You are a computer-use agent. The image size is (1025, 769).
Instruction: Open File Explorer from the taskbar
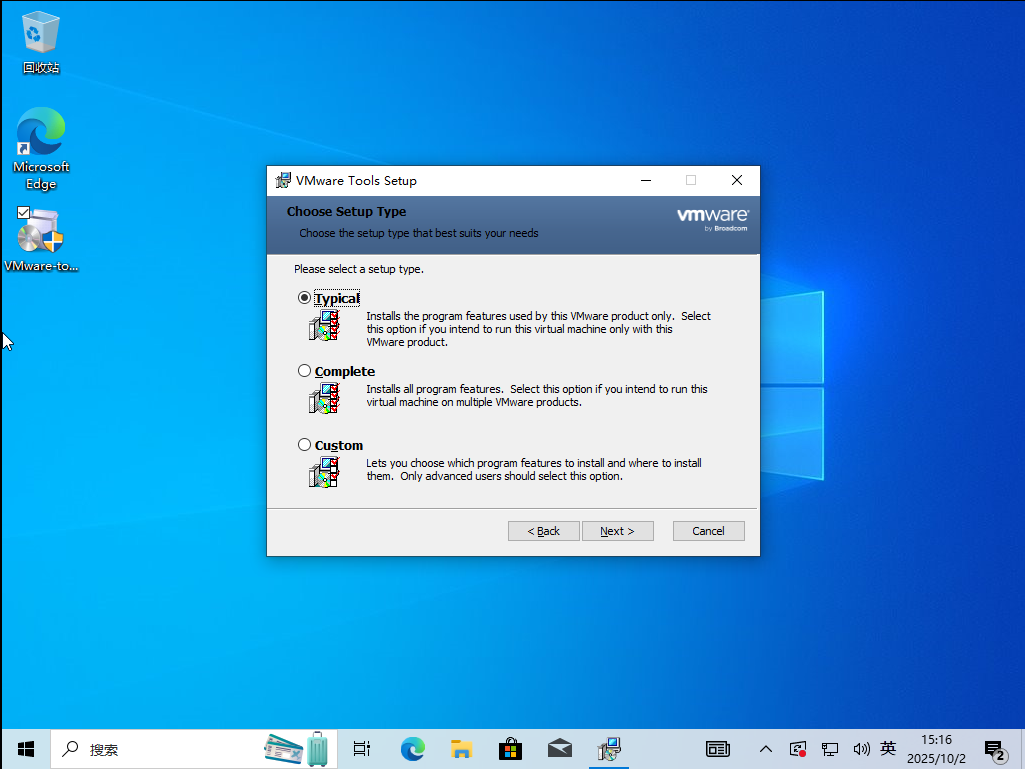click(462, 749)
